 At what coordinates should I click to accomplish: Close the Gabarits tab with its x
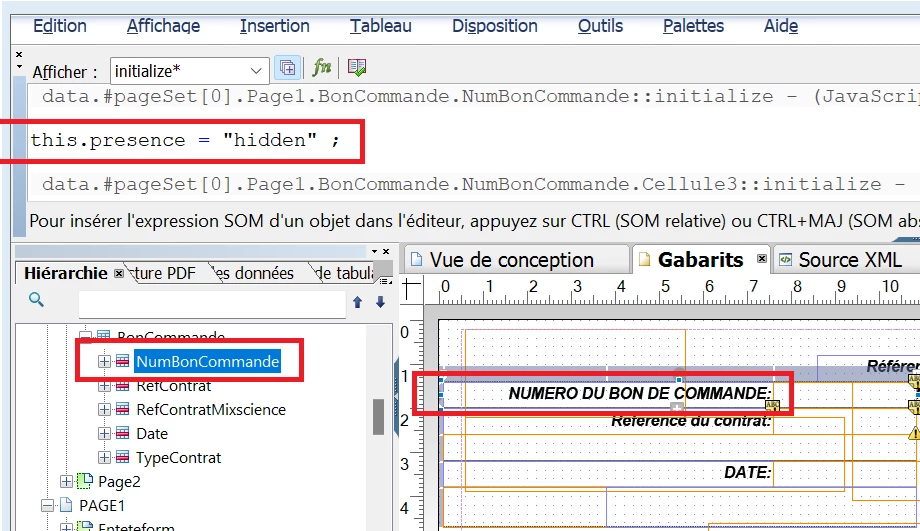click(x=762, y=259)
